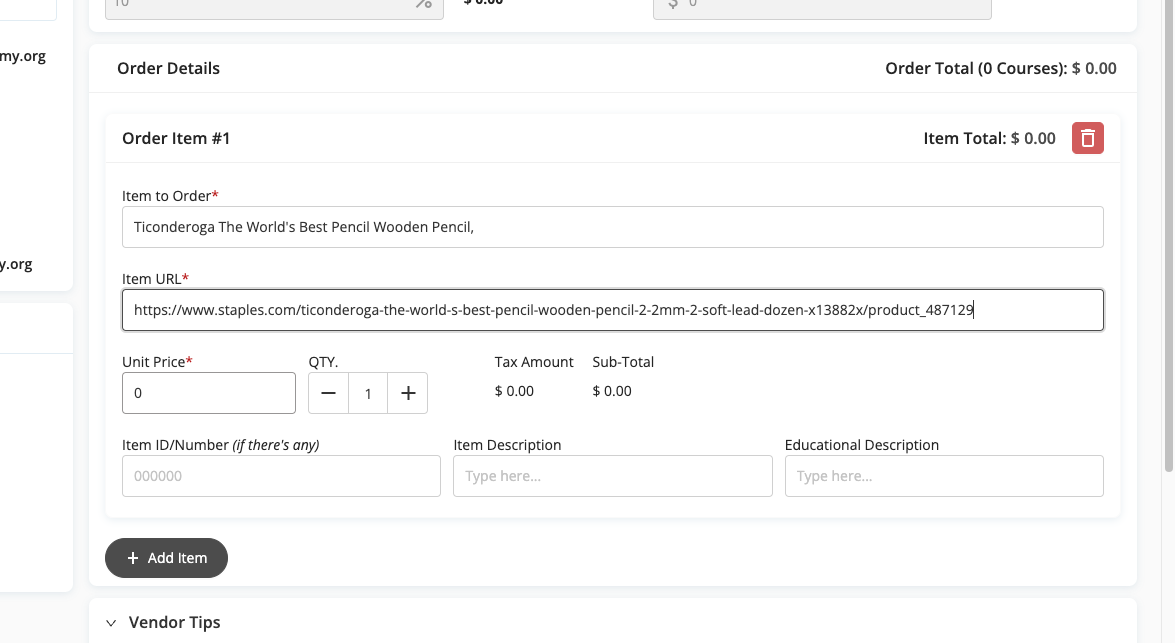The image size is (1175, 643).
Task: Click the Add Item button
Action: point(166,558)
